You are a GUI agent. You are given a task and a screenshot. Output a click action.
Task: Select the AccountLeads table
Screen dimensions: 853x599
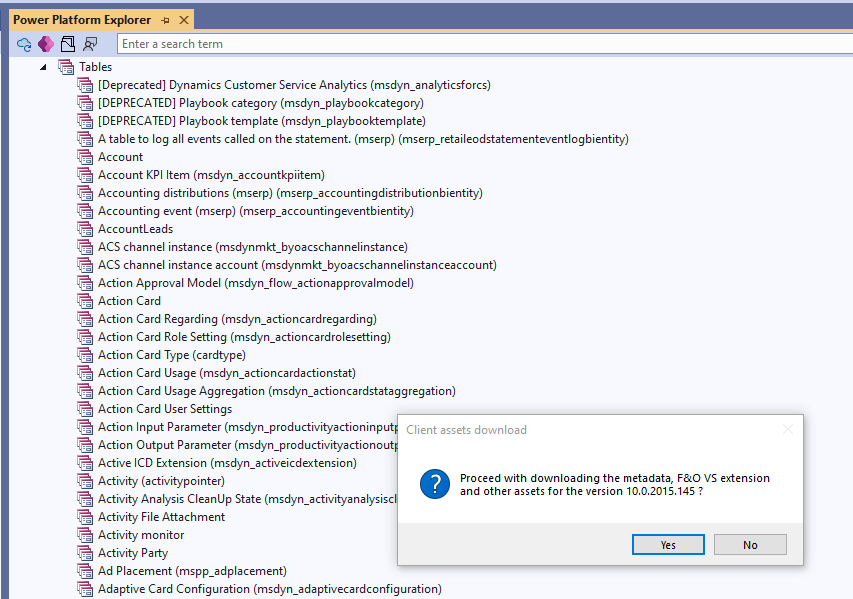tap(135, 229)
